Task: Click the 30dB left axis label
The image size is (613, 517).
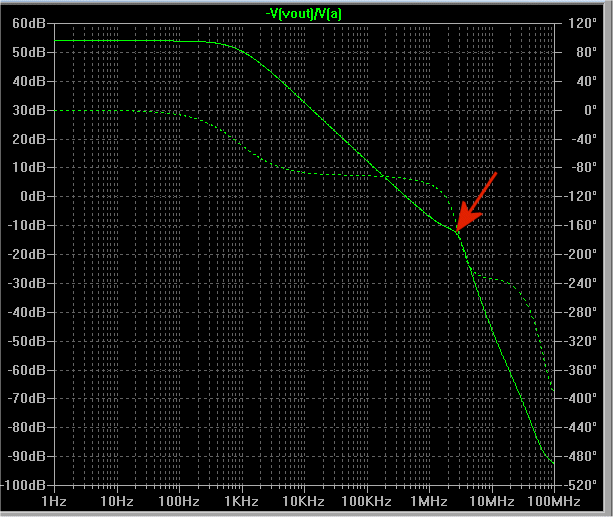Action: tap(29, 110)
